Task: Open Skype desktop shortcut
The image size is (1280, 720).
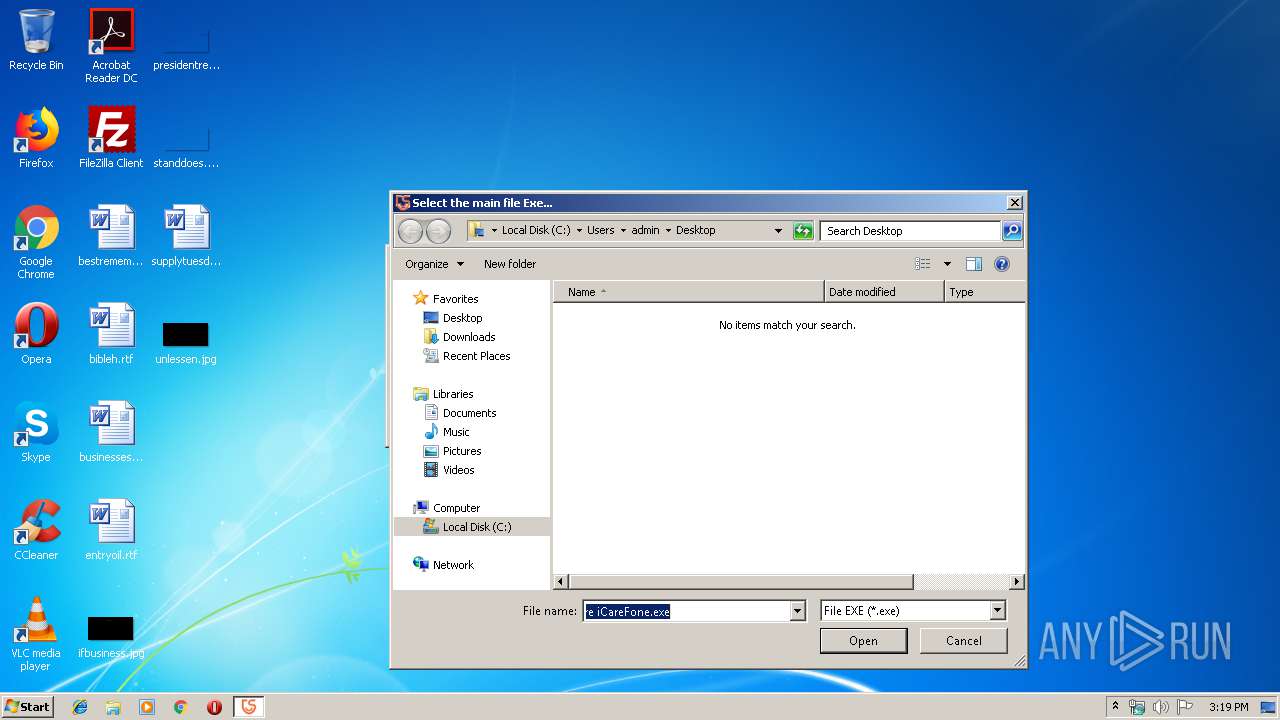Action: tap(36, 432)
